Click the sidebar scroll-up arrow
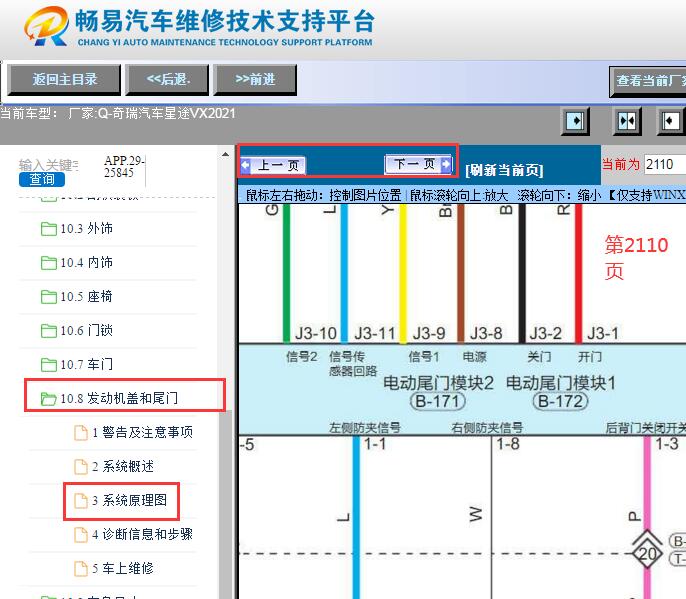686x599 pixels. 225,154
